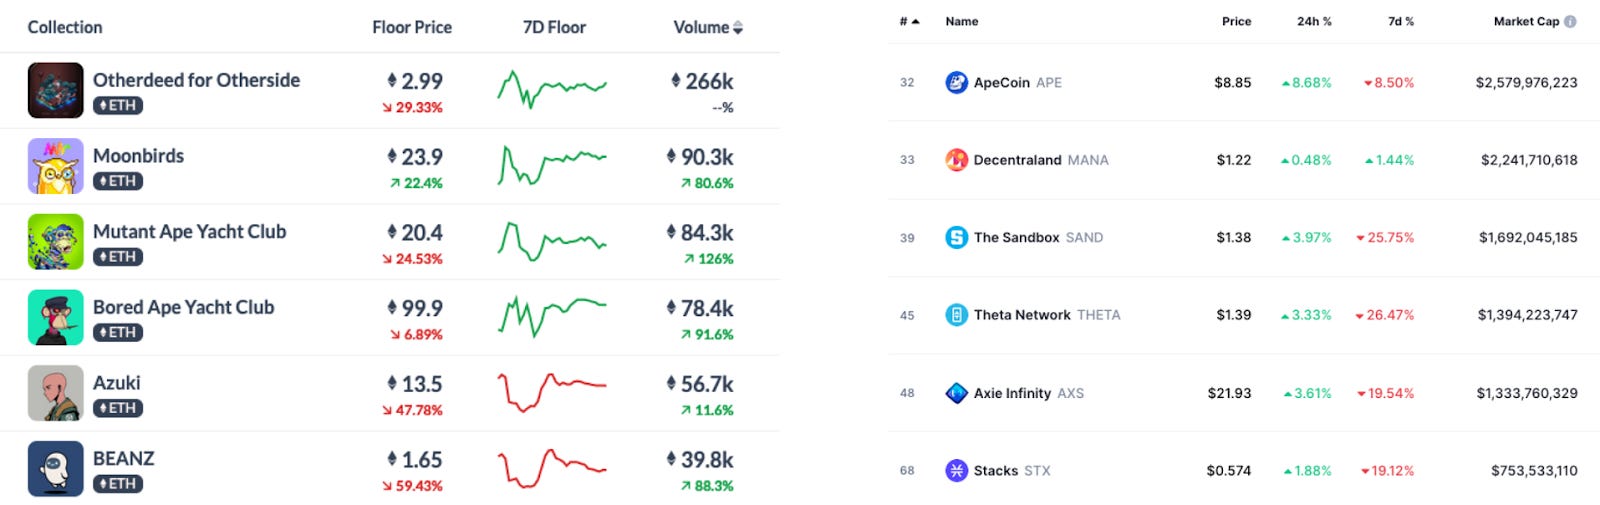1600x505 pixels.
Task: Click Stacks market cap $753,533,110
Action: (x=1534, y=471)
